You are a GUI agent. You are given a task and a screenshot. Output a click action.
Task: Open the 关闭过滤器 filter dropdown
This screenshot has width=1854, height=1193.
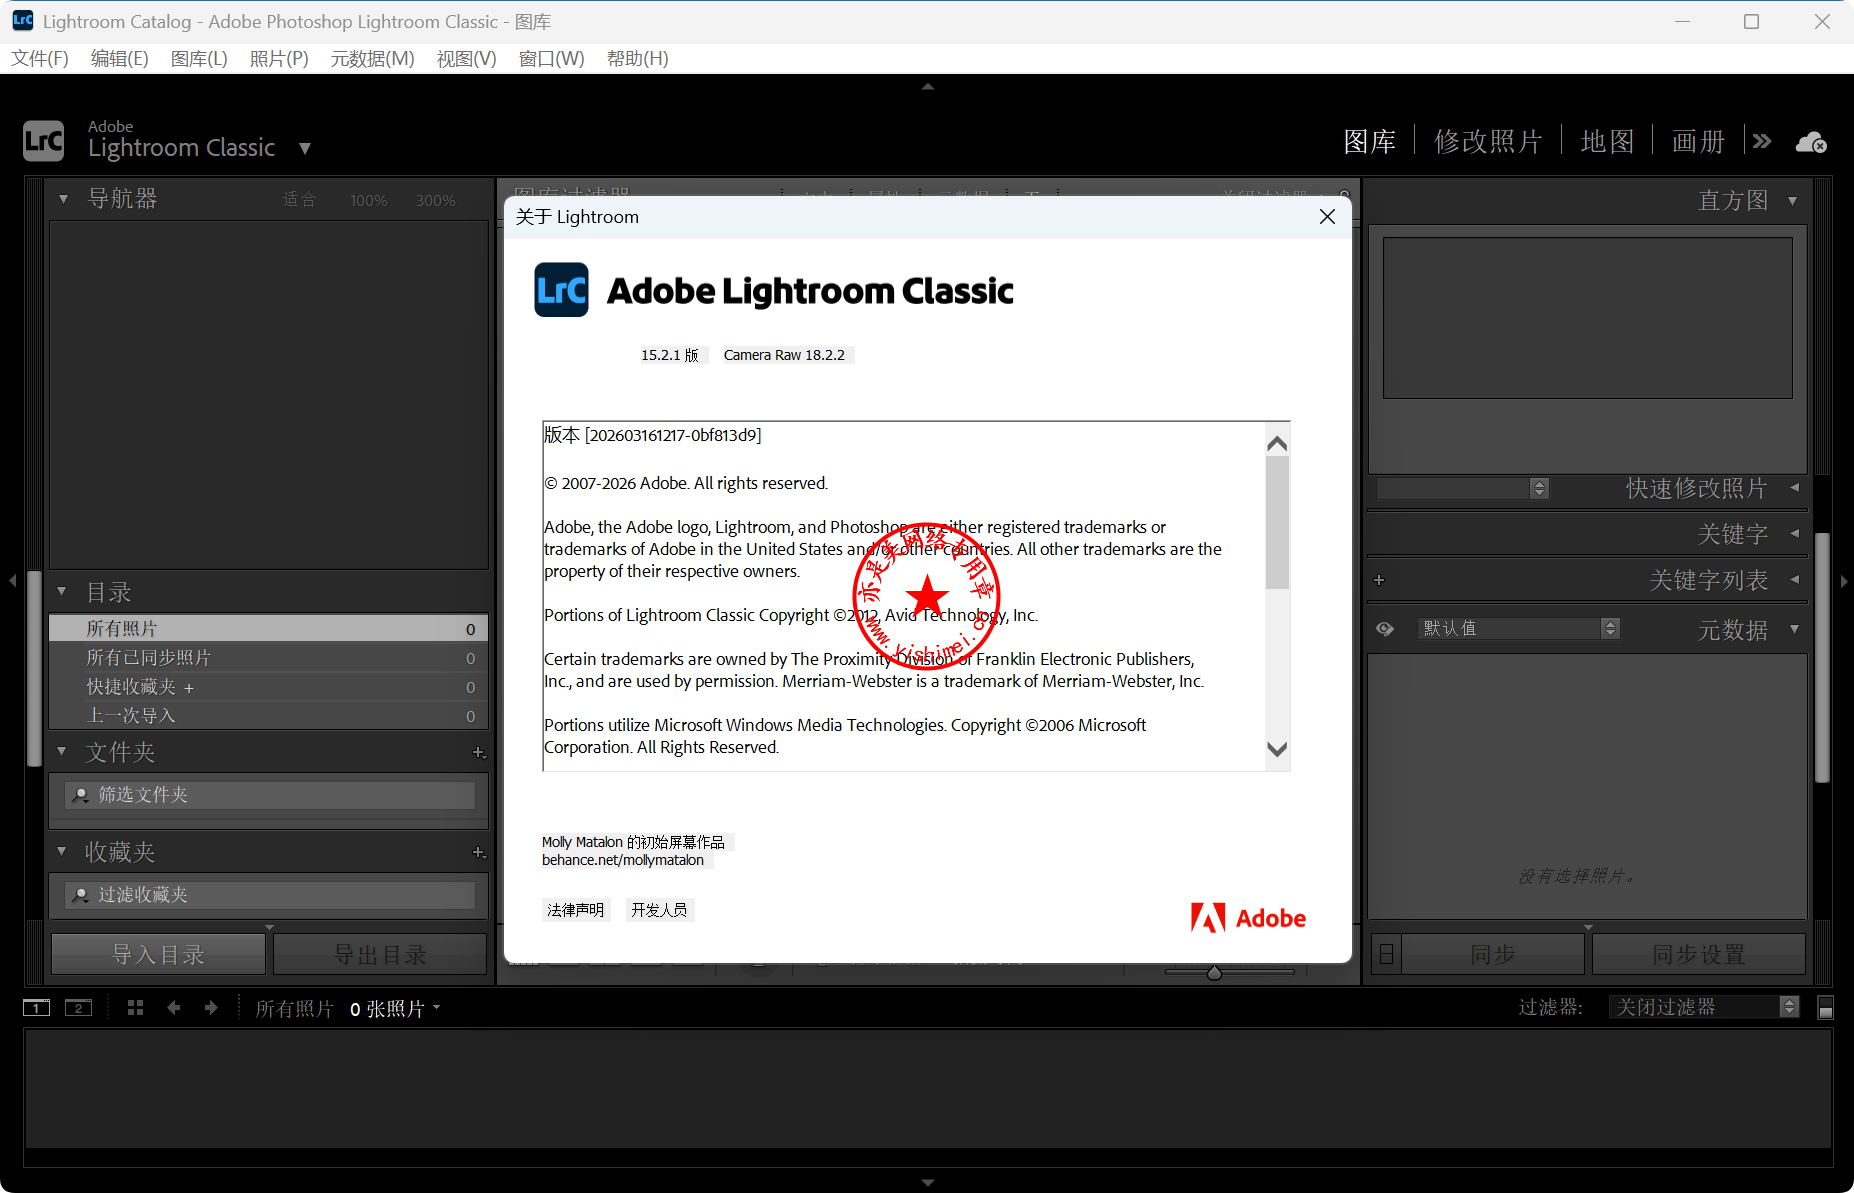click(x=1704, y=1007)
